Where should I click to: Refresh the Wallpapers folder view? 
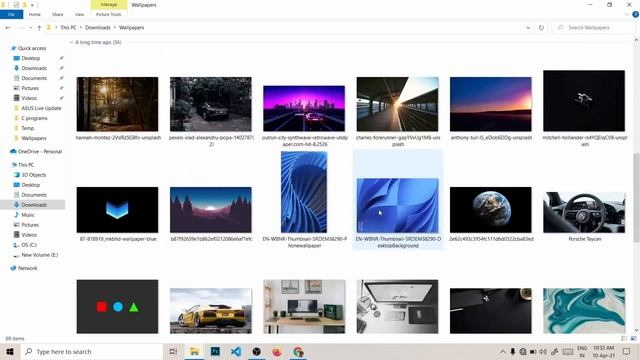pyautogui.click(x=541, y=27)
